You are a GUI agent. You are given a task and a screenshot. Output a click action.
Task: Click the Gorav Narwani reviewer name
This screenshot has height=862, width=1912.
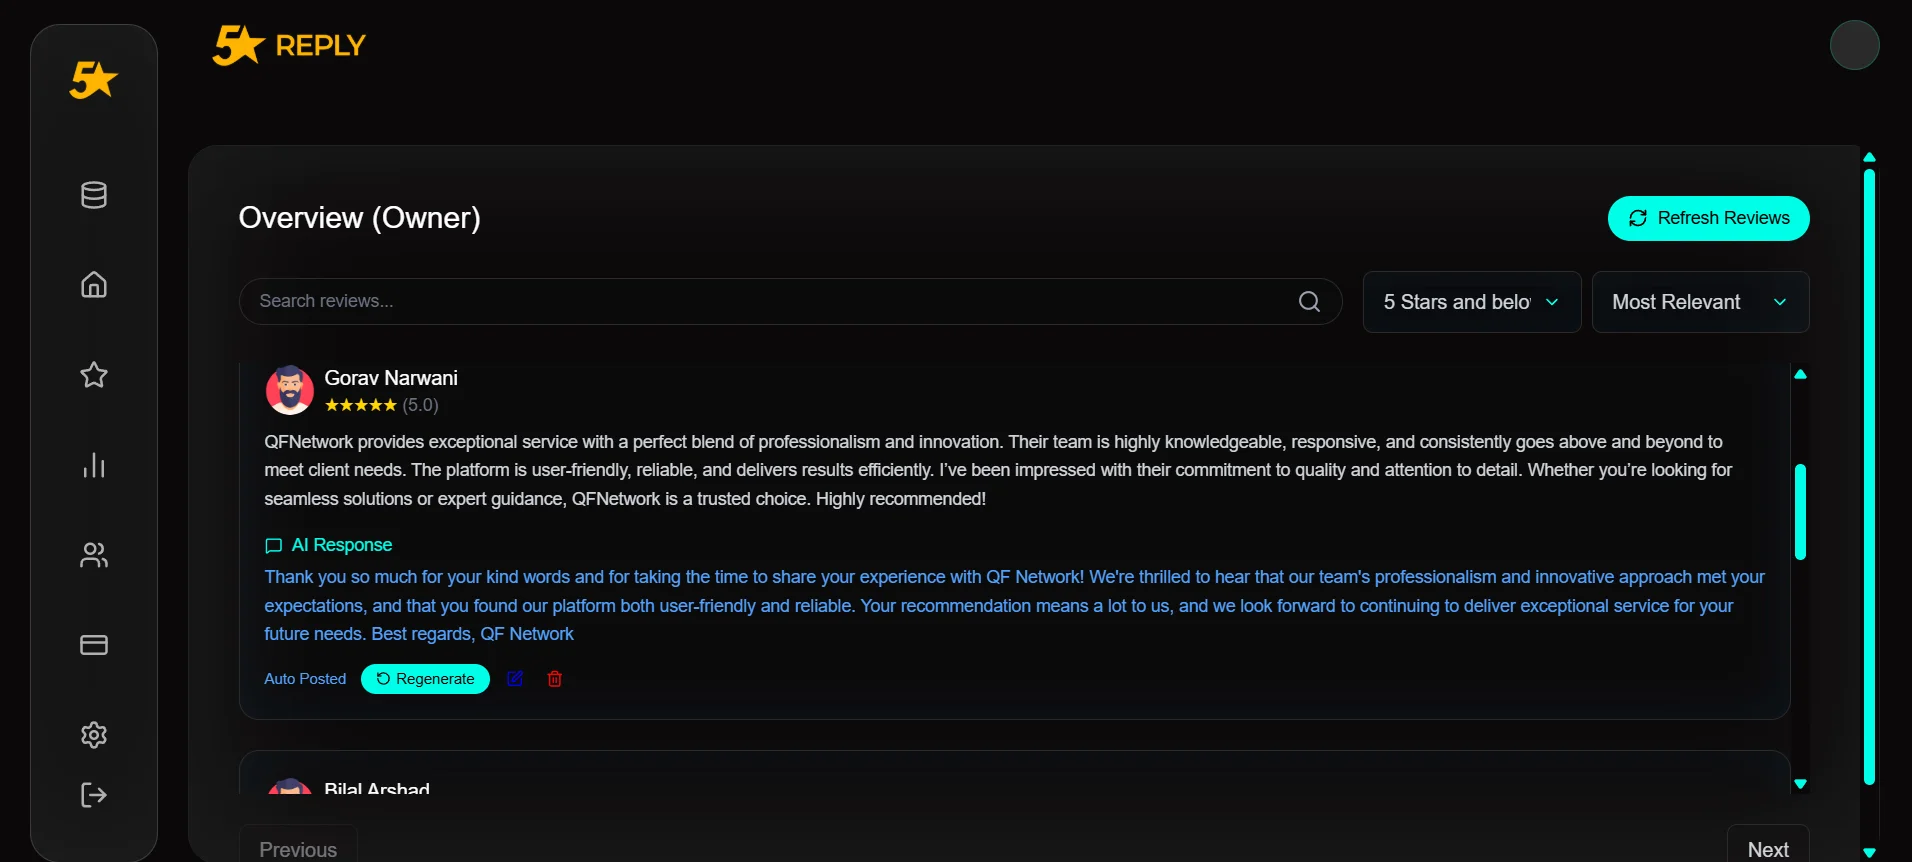click(x=391, y=378)
